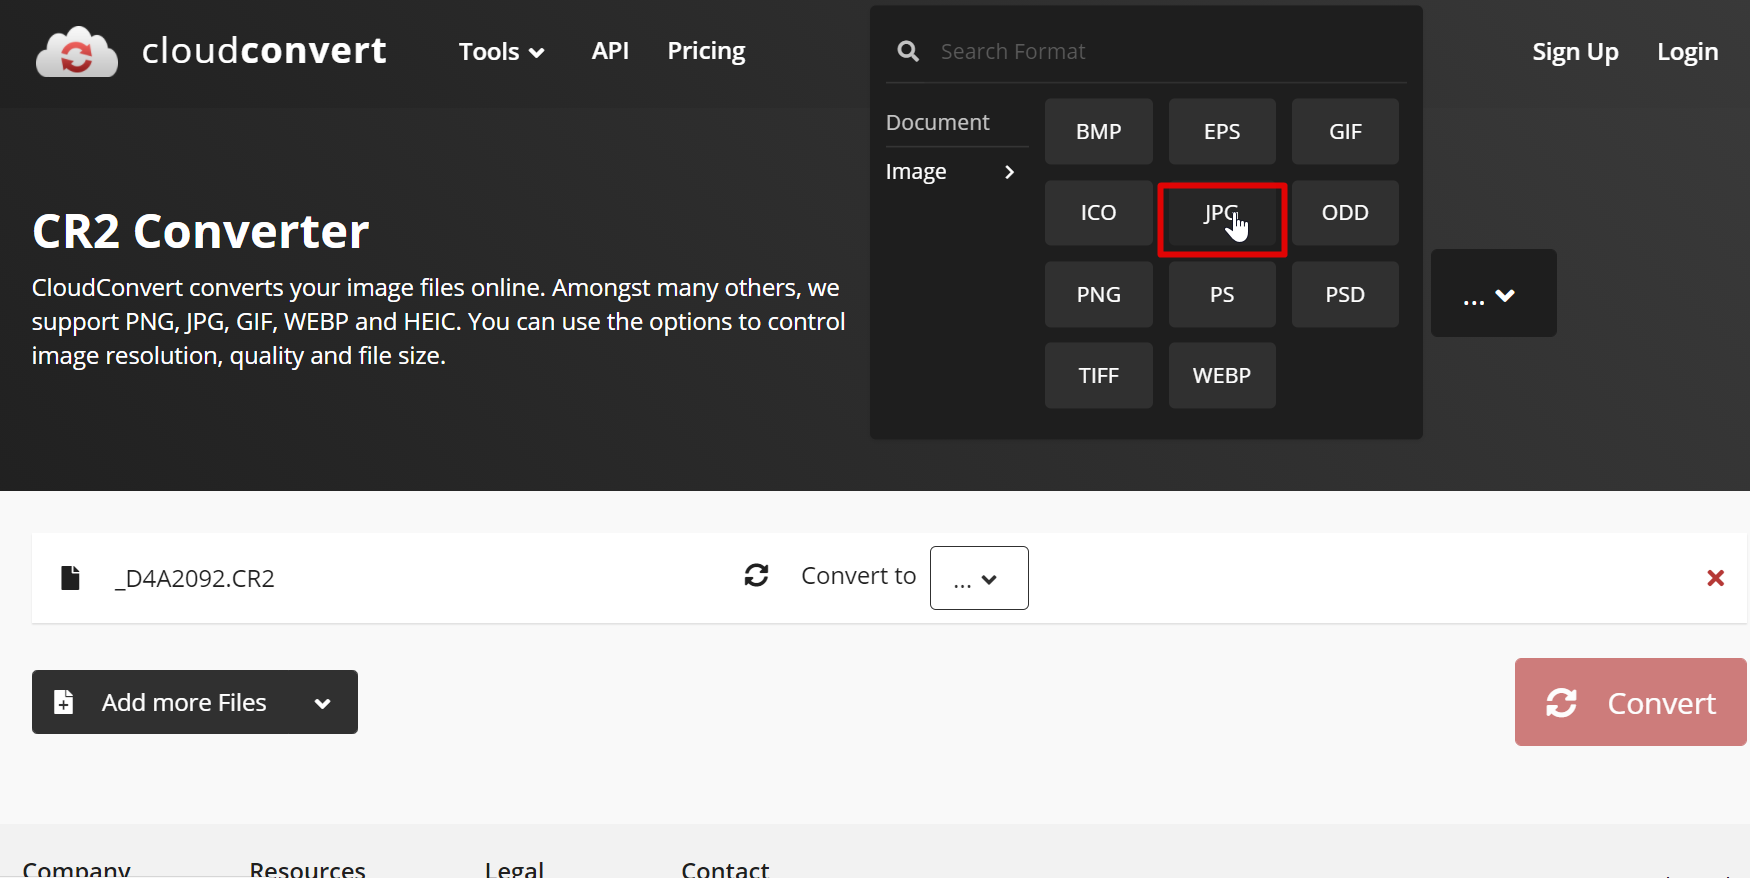Click the add-file icon on Add more Files

[x=63, y=702]
